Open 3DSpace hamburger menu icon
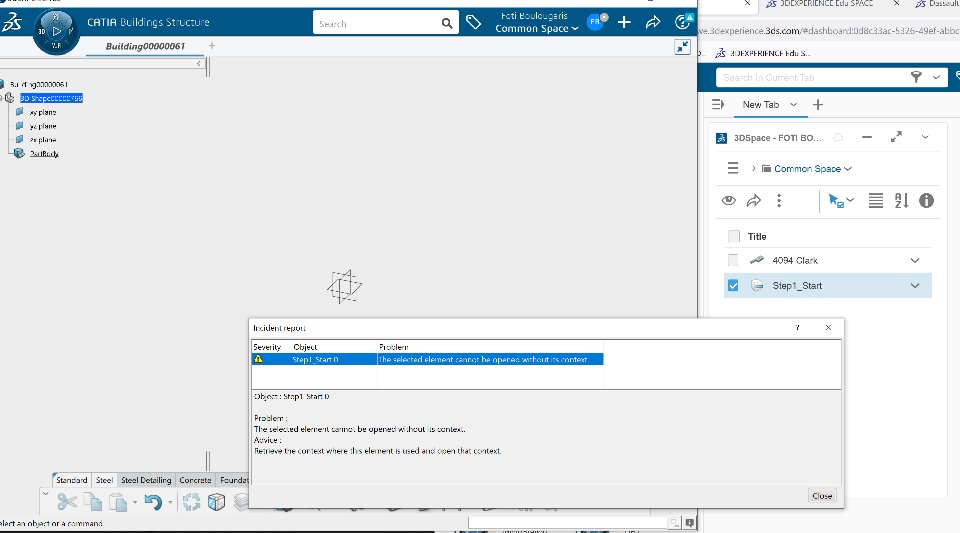Image resolution: width=960 pixels, height=533 pixels. (x=733, y=168)
